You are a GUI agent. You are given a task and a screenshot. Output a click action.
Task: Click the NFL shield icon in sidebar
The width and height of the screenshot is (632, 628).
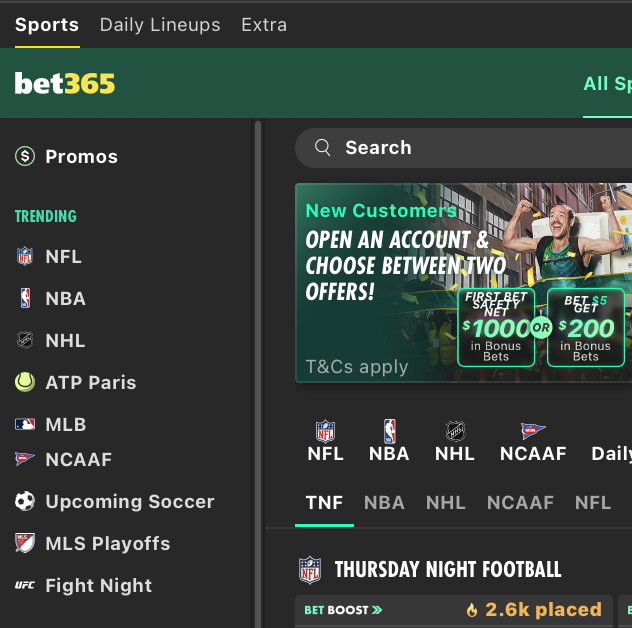click(25, 256)
